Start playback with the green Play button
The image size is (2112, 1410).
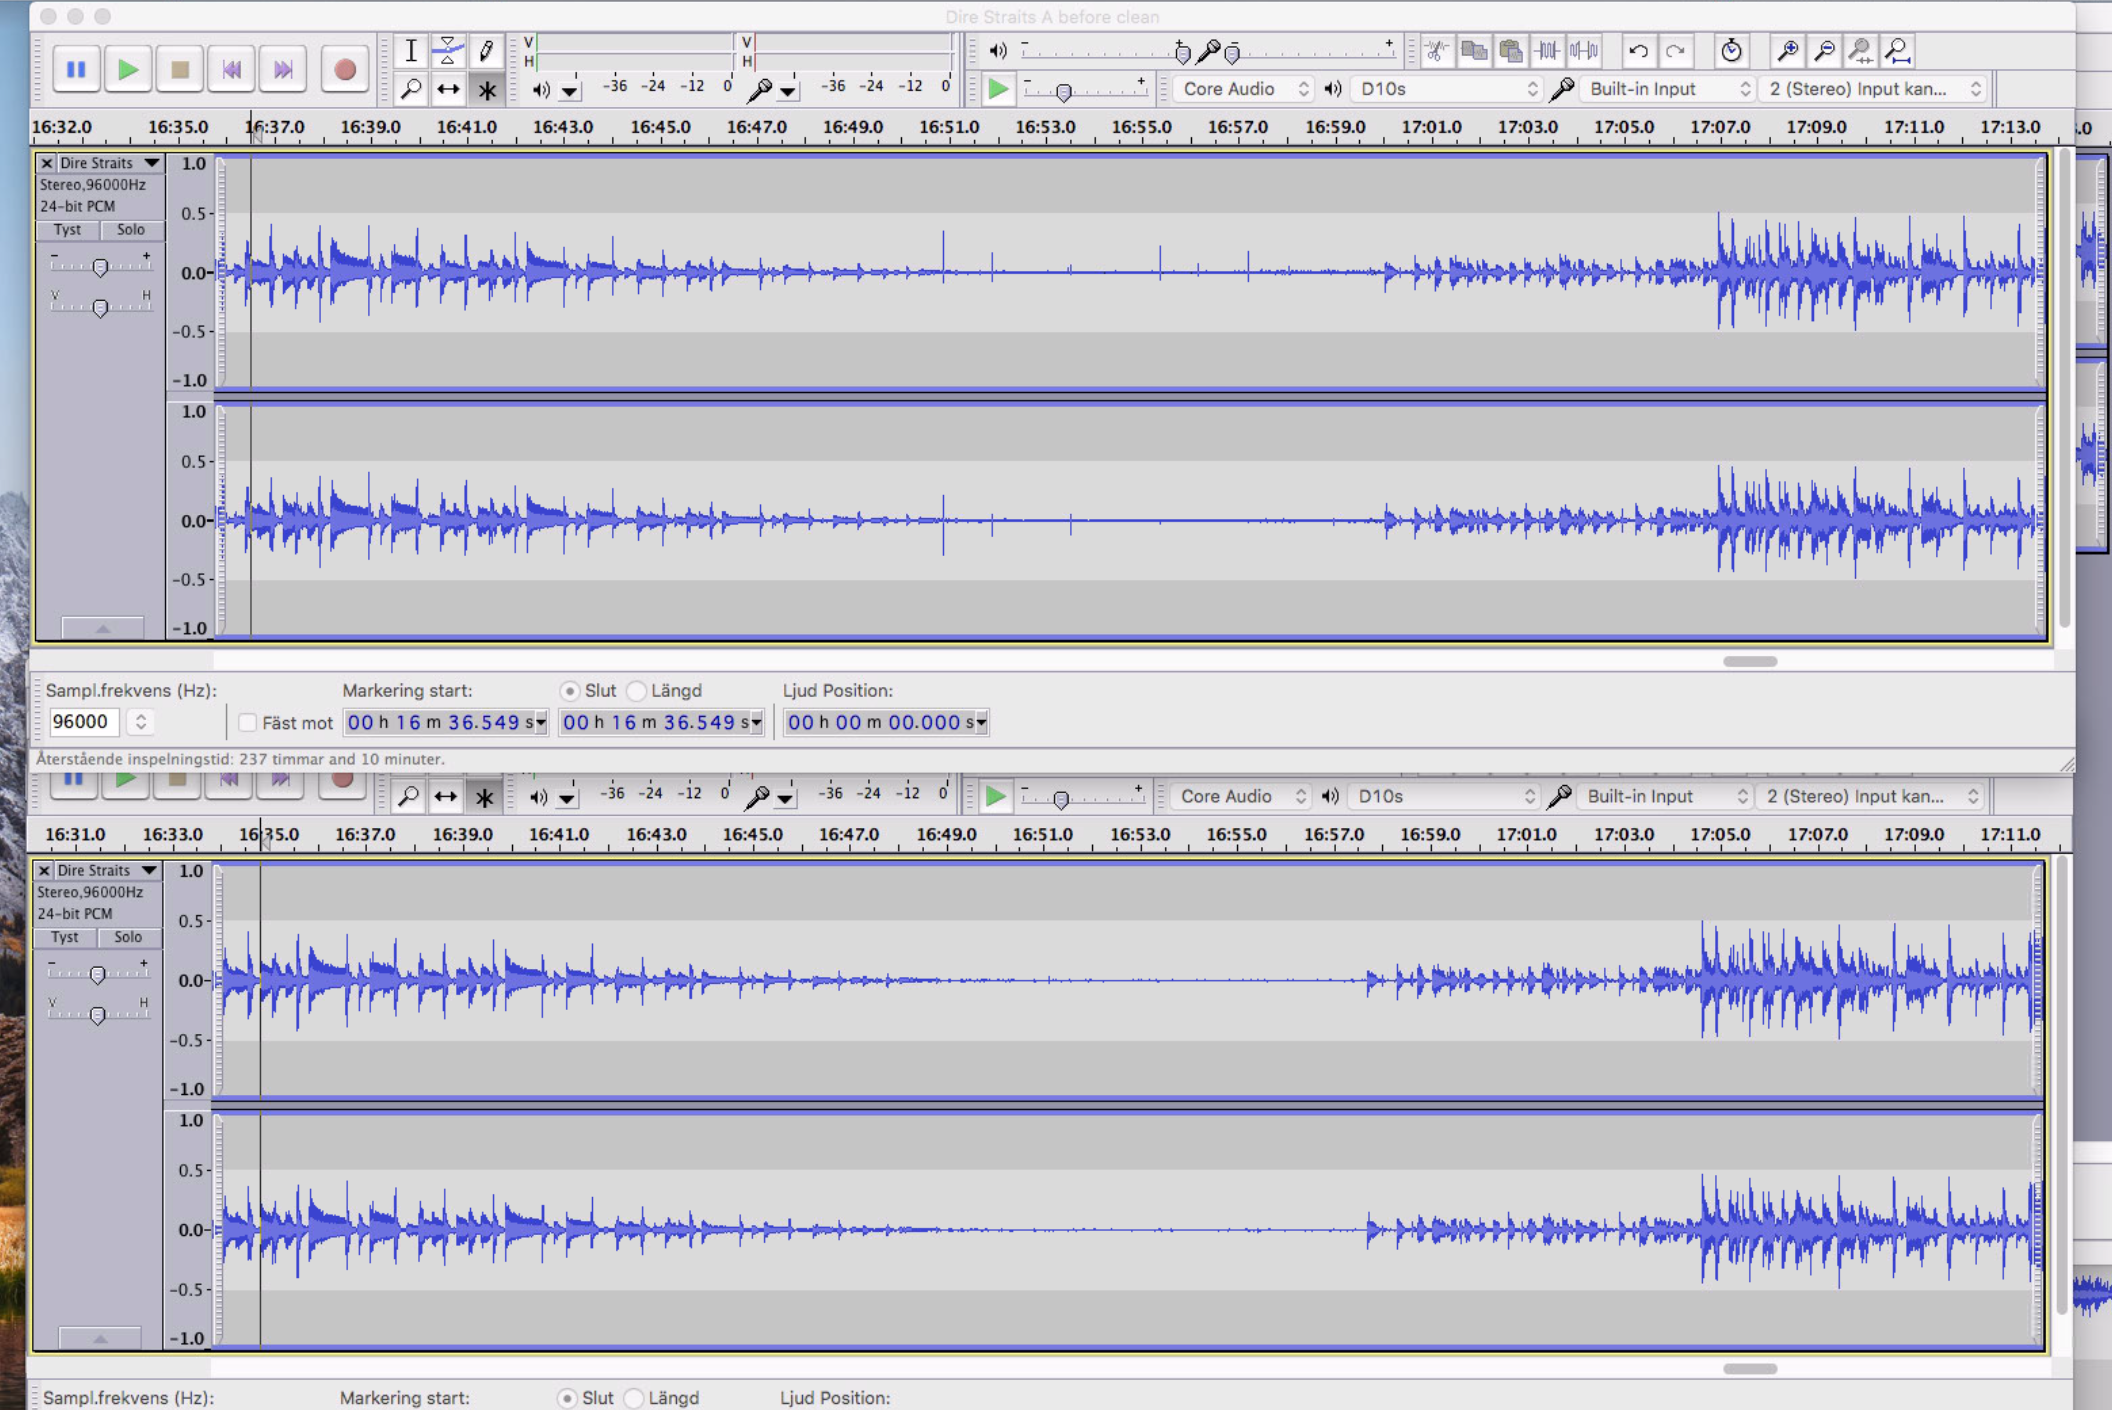[128, 69]
